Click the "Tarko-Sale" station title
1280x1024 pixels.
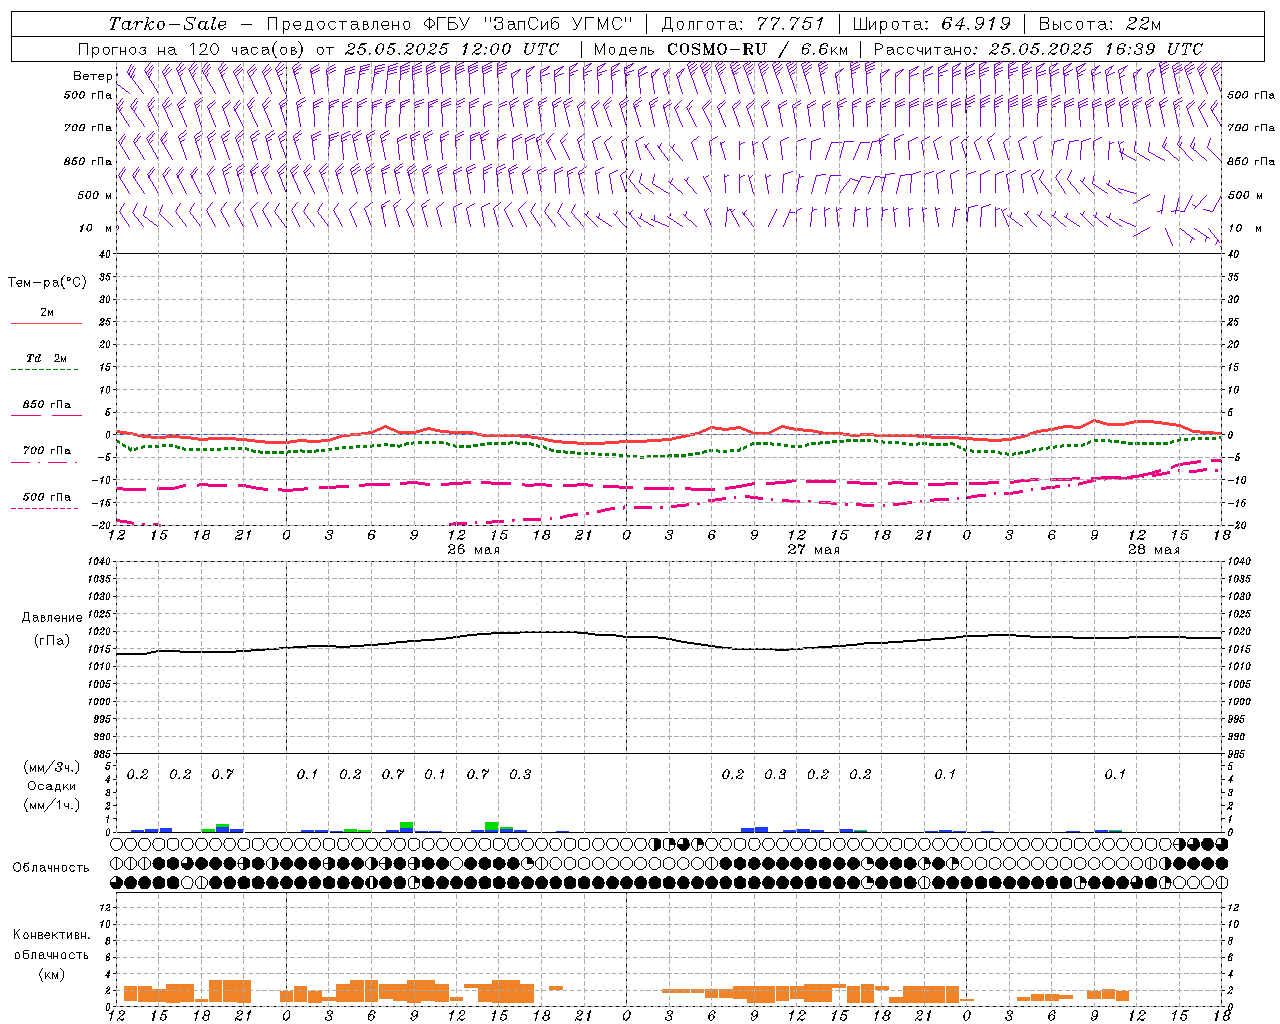(x=168, y=24)
